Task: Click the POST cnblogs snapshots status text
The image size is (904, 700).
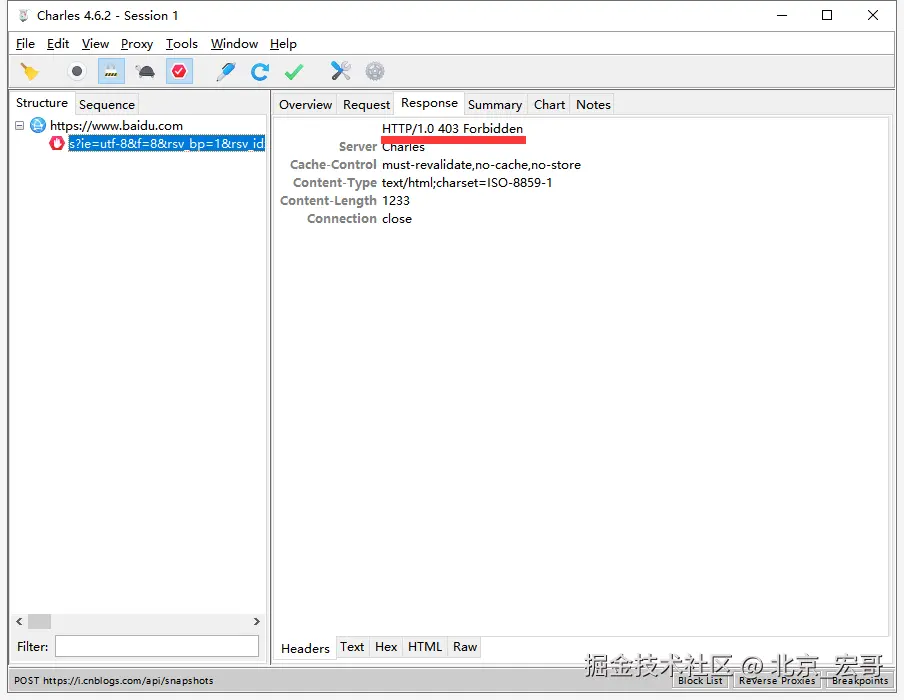Action: tap(114, 680)
